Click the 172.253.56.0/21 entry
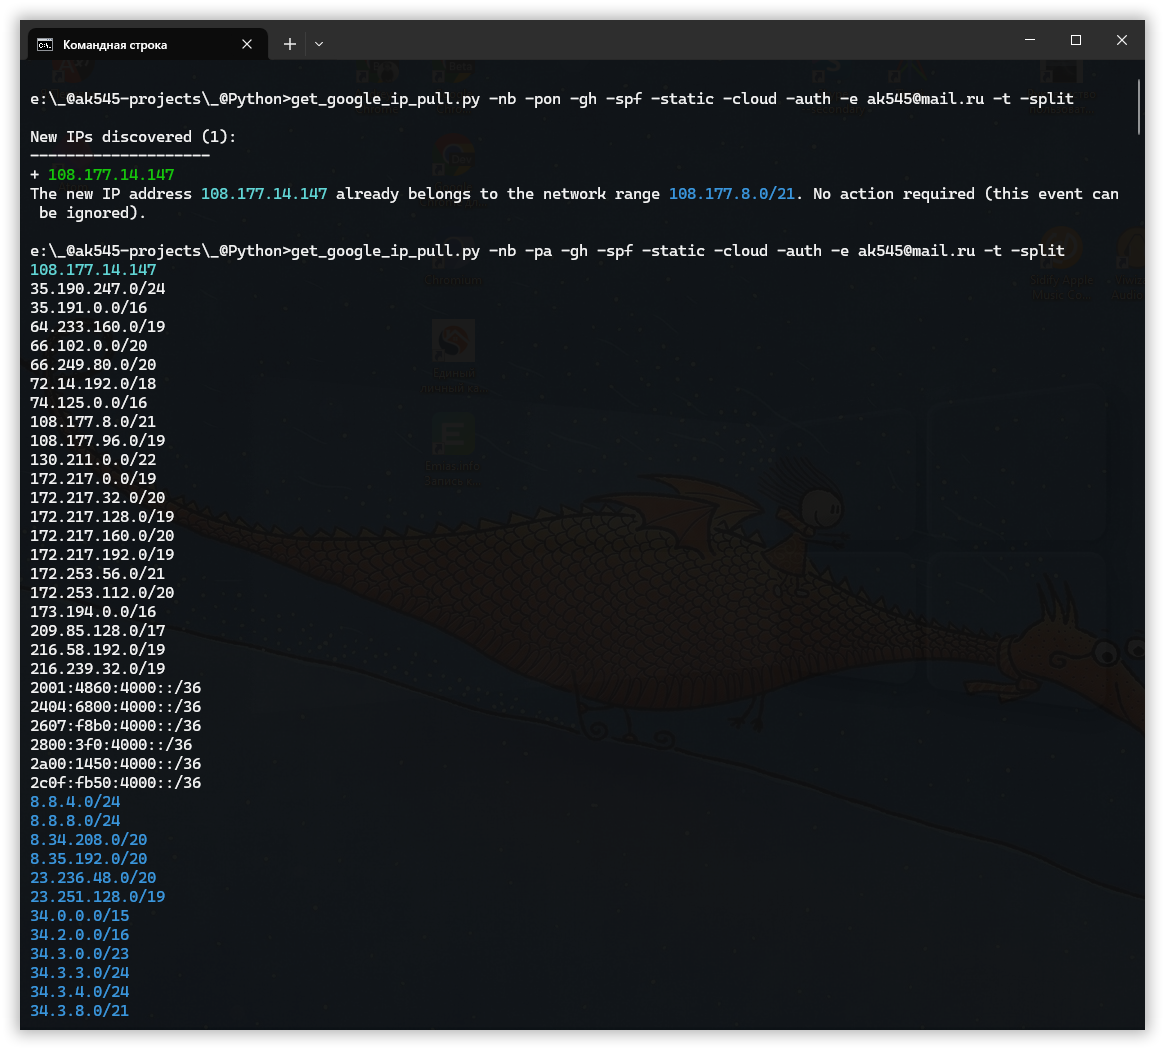The image size is (1165, 1050). pos(97,574)
